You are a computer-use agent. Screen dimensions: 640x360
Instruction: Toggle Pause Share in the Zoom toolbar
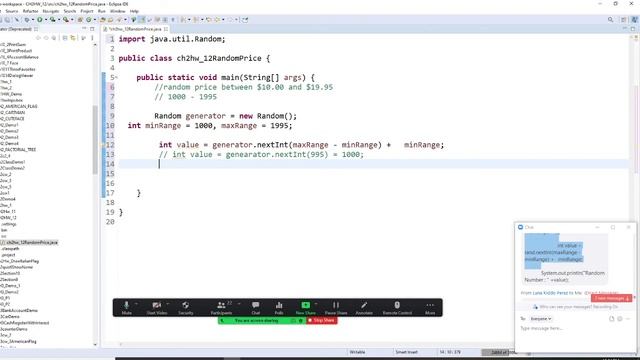[336, 308]
